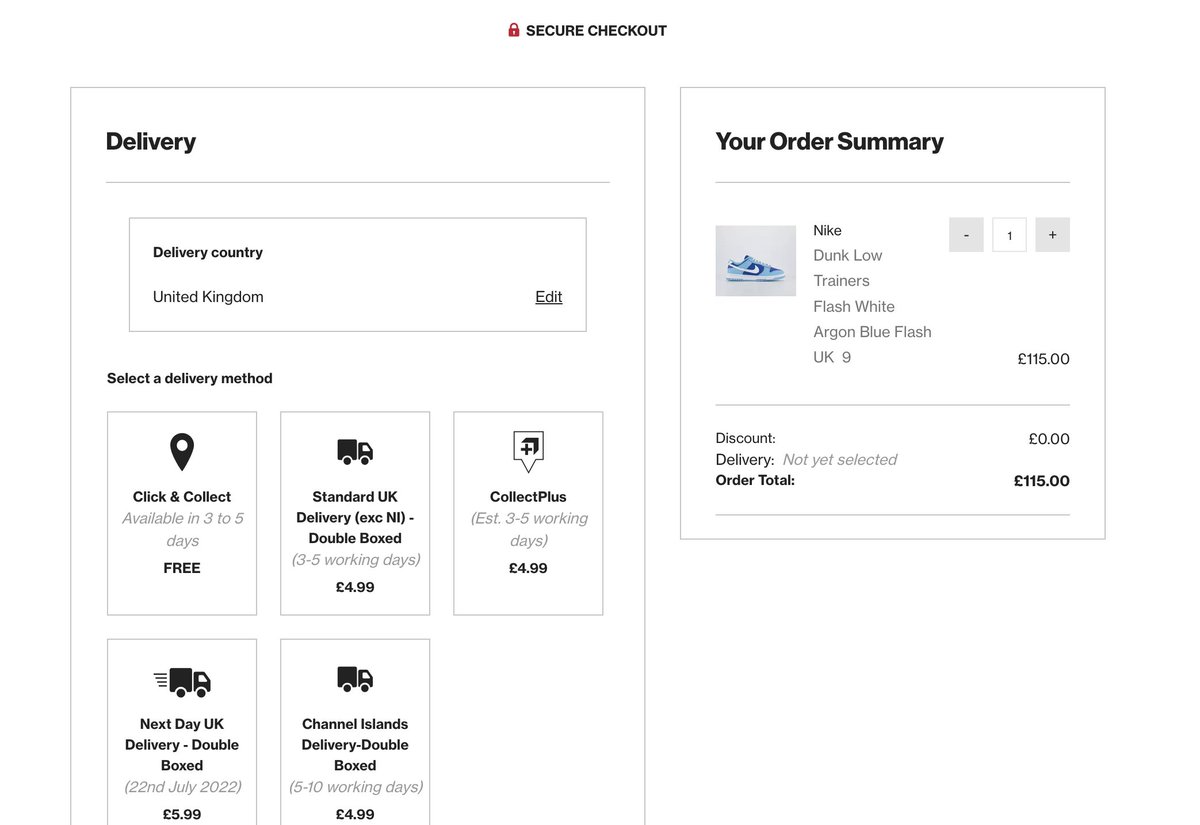
Task: Choose Standard UK Delivery (exc NI) - Double Boxed
Action: pyautogui.click(x=355, y=513)
